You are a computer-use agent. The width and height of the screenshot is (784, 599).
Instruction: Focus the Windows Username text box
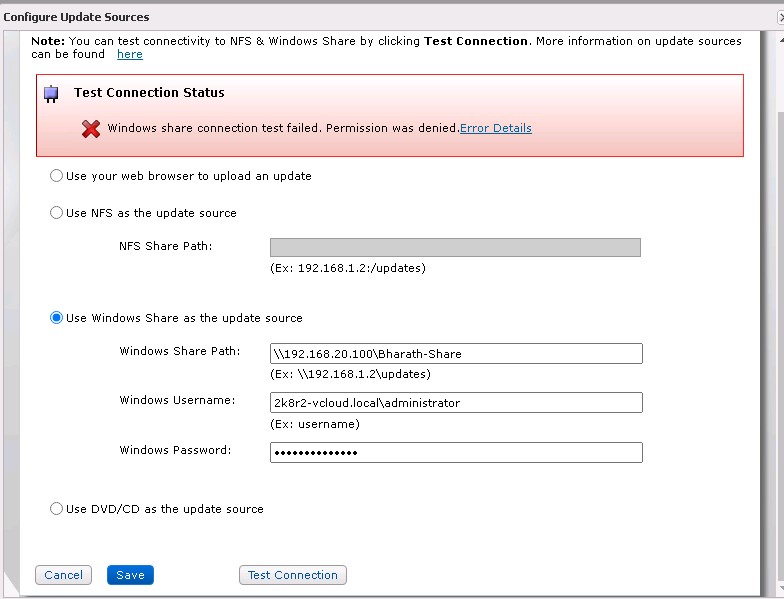click(456, 403)
